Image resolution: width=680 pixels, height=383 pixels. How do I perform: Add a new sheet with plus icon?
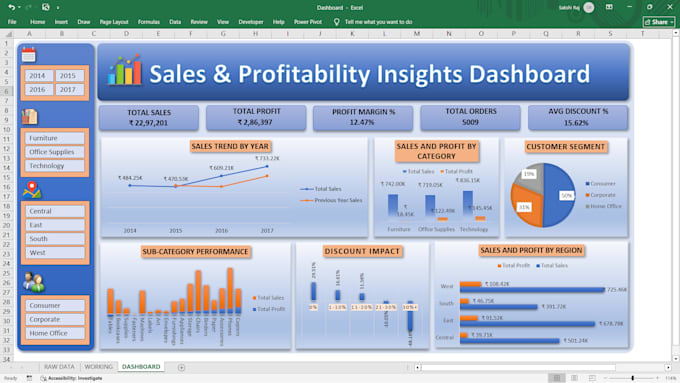[x=181, y=367]
